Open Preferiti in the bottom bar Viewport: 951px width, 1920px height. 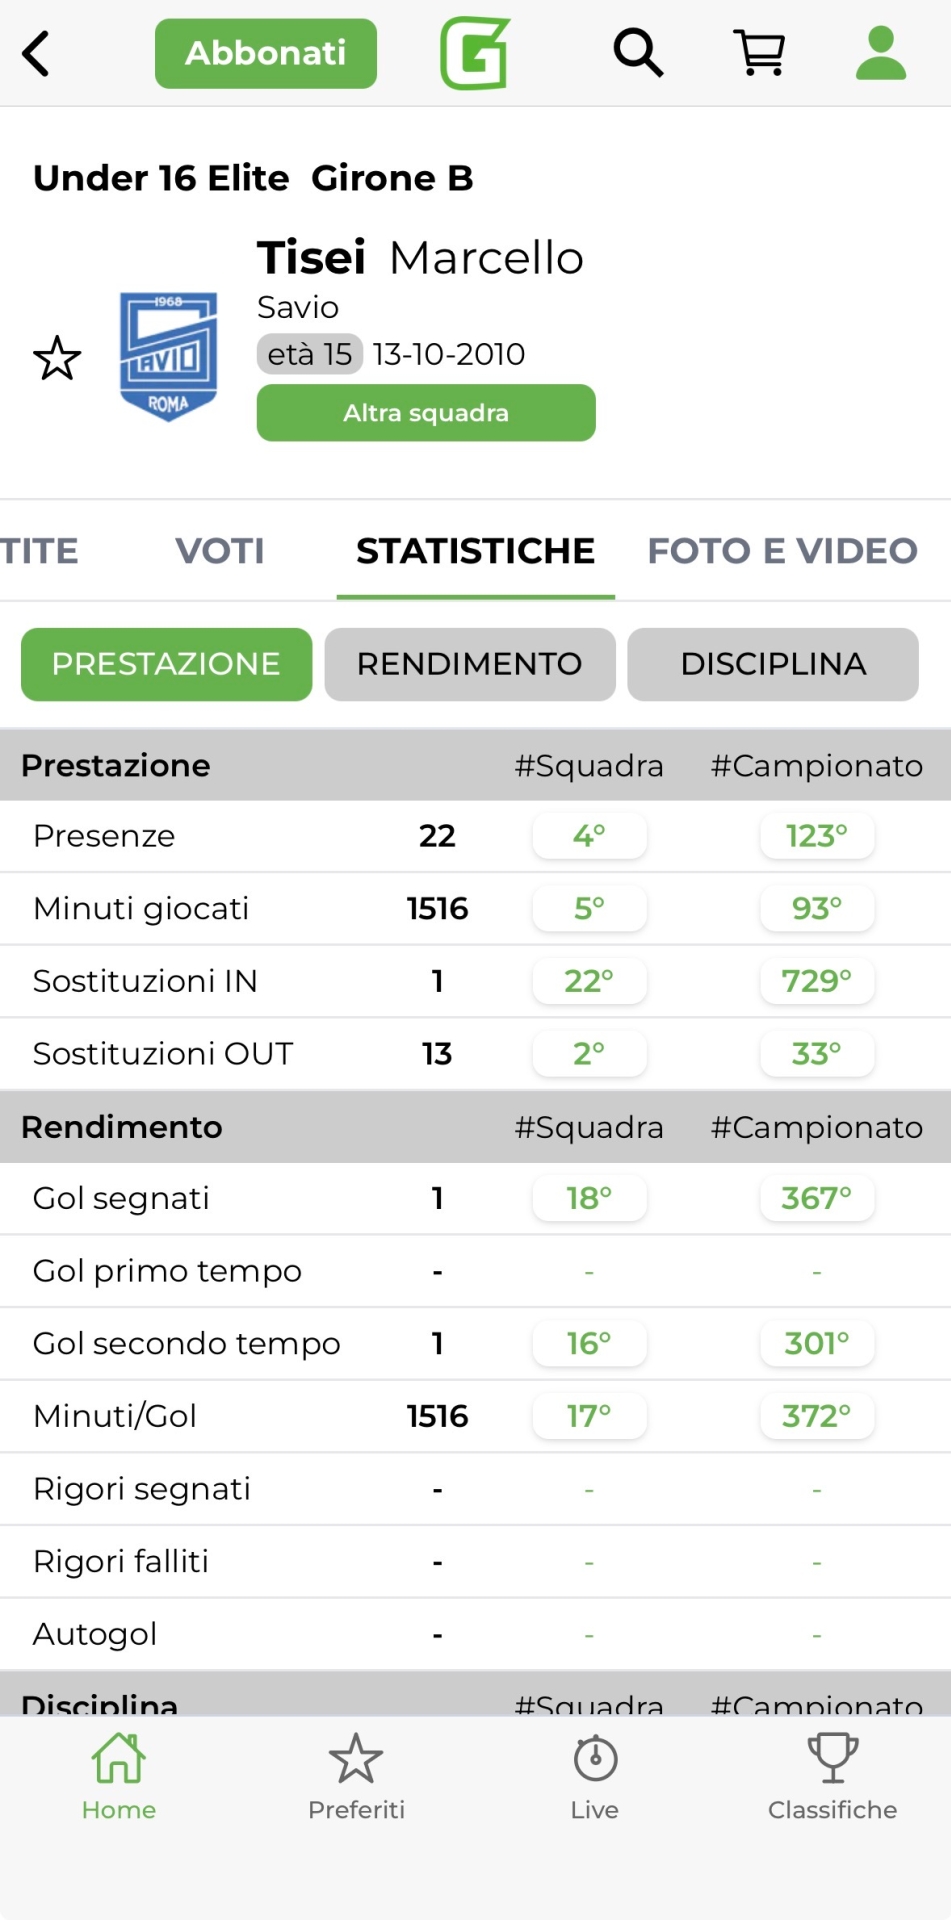point(356,1775)
